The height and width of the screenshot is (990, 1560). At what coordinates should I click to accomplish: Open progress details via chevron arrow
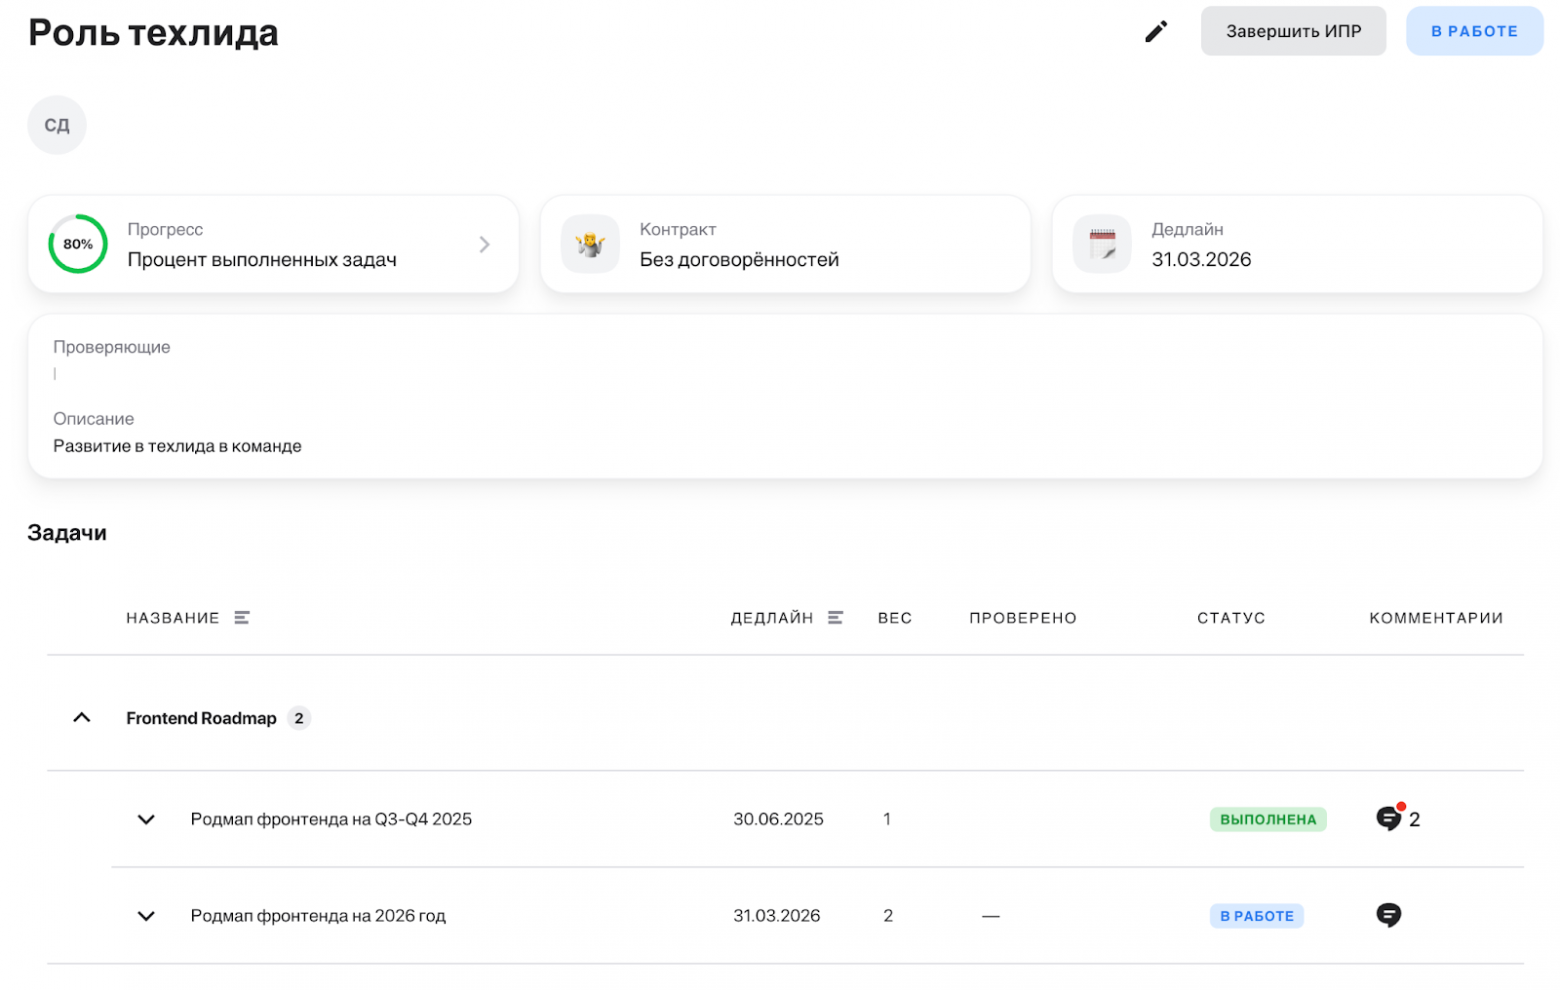tap(484, 244)
